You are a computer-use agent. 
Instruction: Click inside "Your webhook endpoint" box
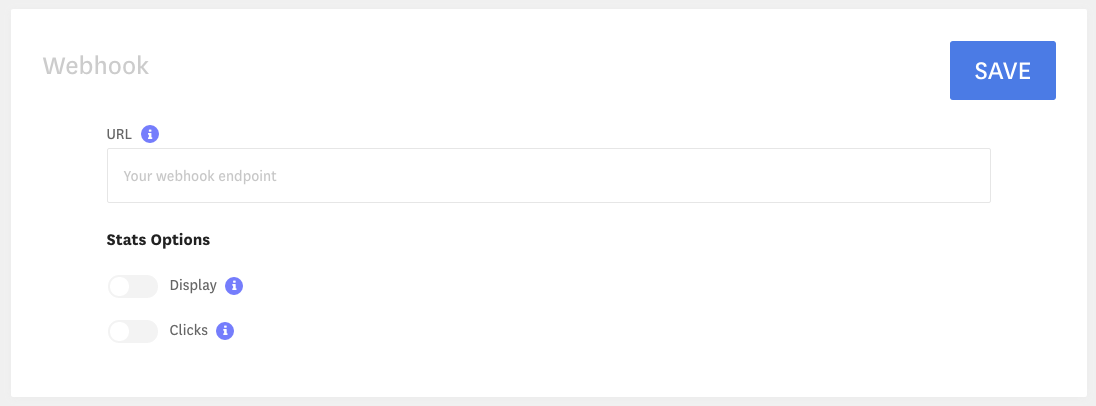[549, 175]
